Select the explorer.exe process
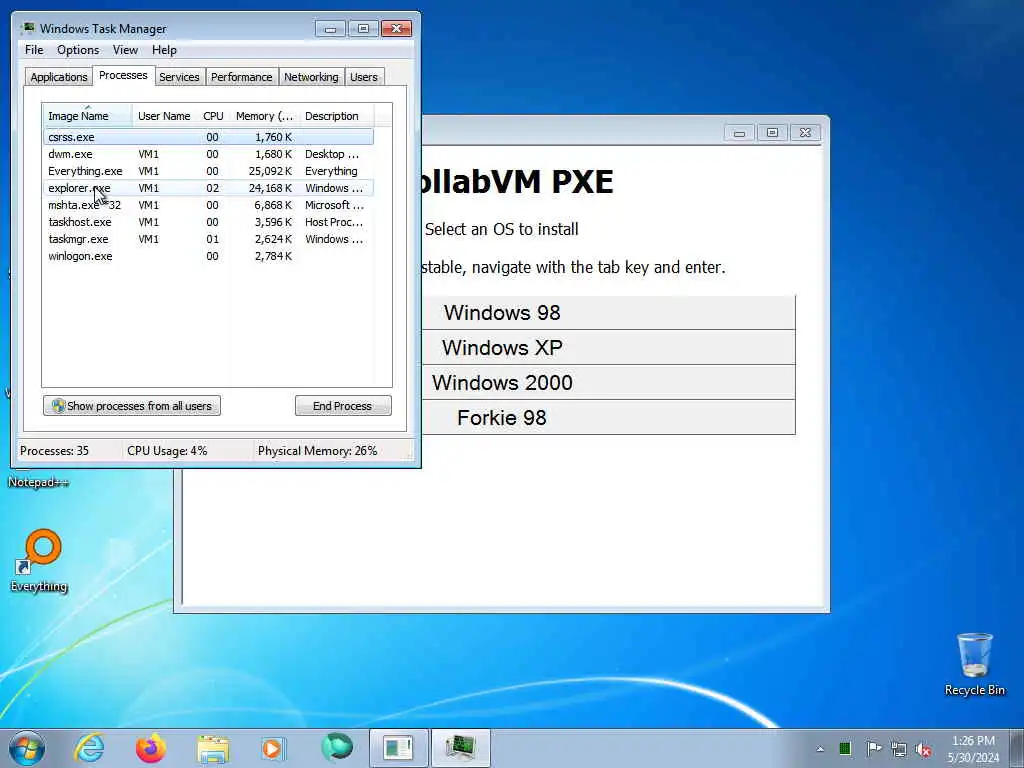 pos(208,188)
